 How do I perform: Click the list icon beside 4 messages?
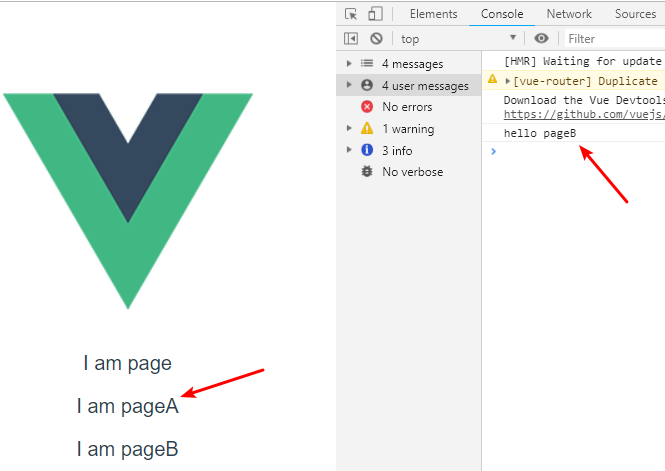[367, 64]
